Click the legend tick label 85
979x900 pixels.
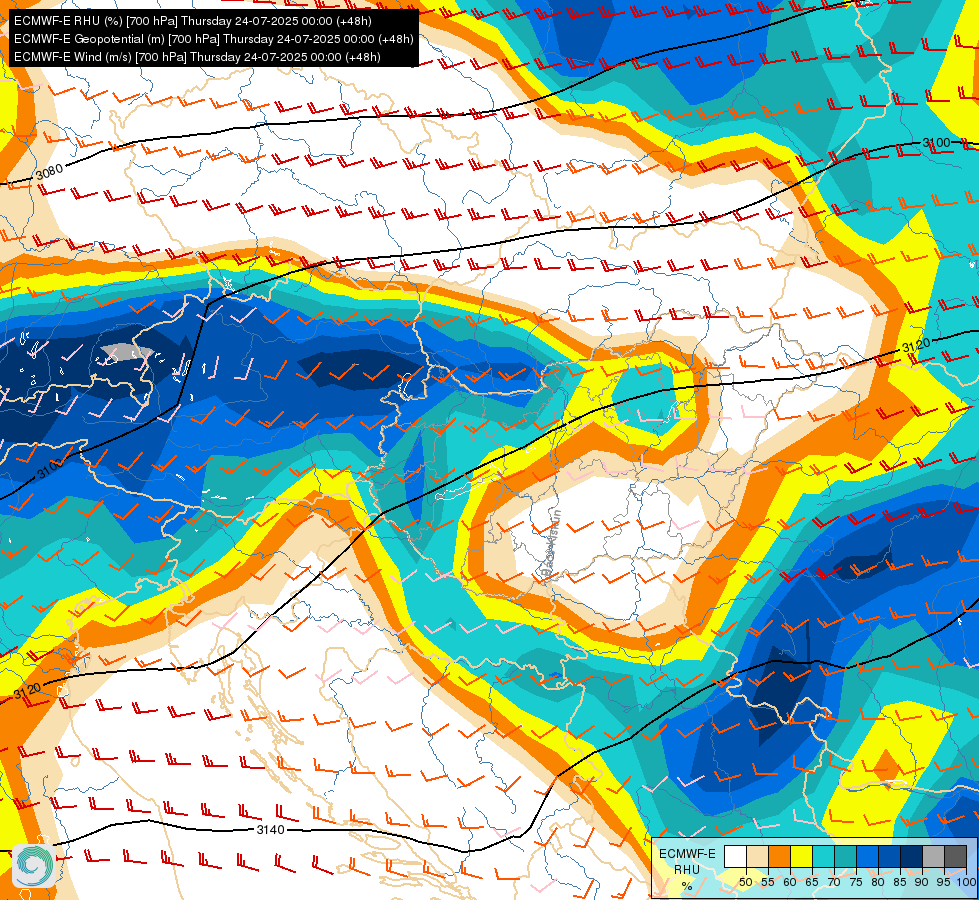(900, 882)
